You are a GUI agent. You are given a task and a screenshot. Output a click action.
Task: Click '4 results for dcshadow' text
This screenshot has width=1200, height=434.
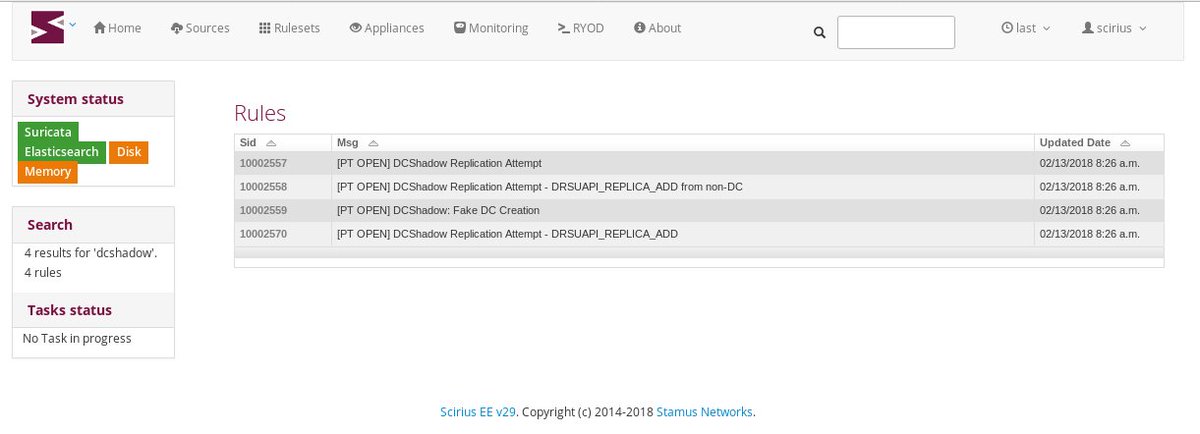91,253
